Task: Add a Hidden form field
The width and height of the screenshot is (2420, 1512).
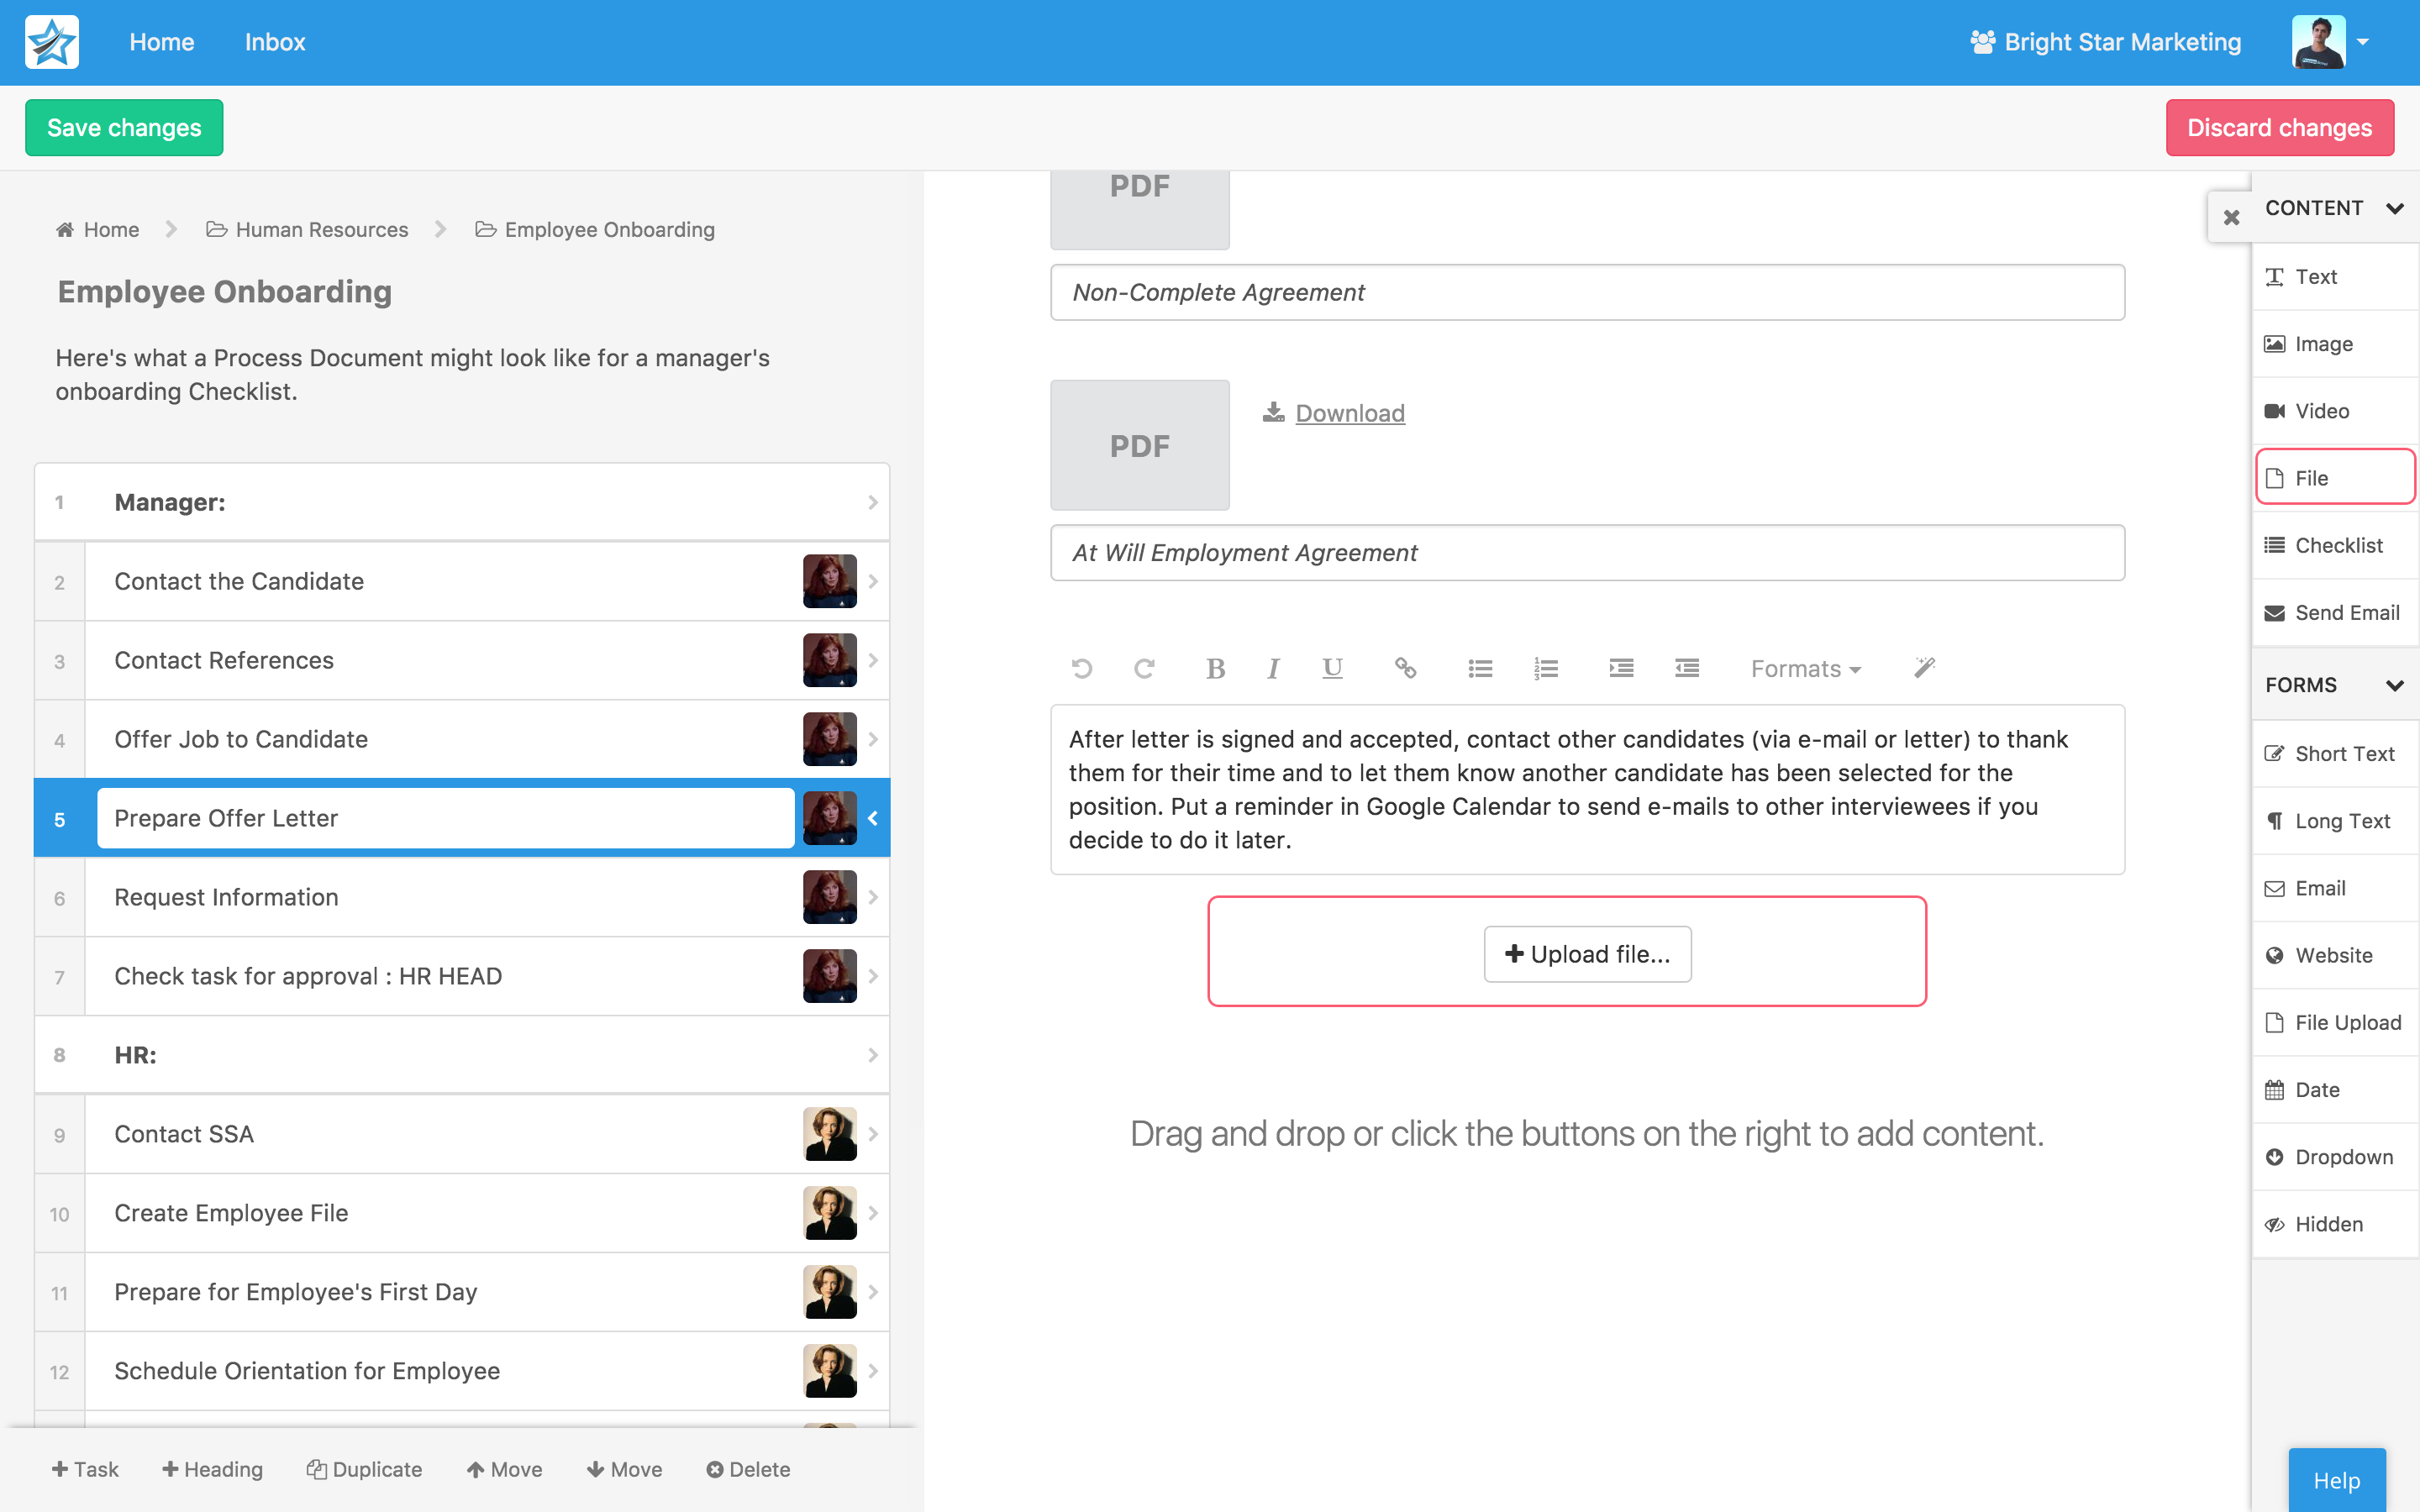Action: tap(2336, 1223)
